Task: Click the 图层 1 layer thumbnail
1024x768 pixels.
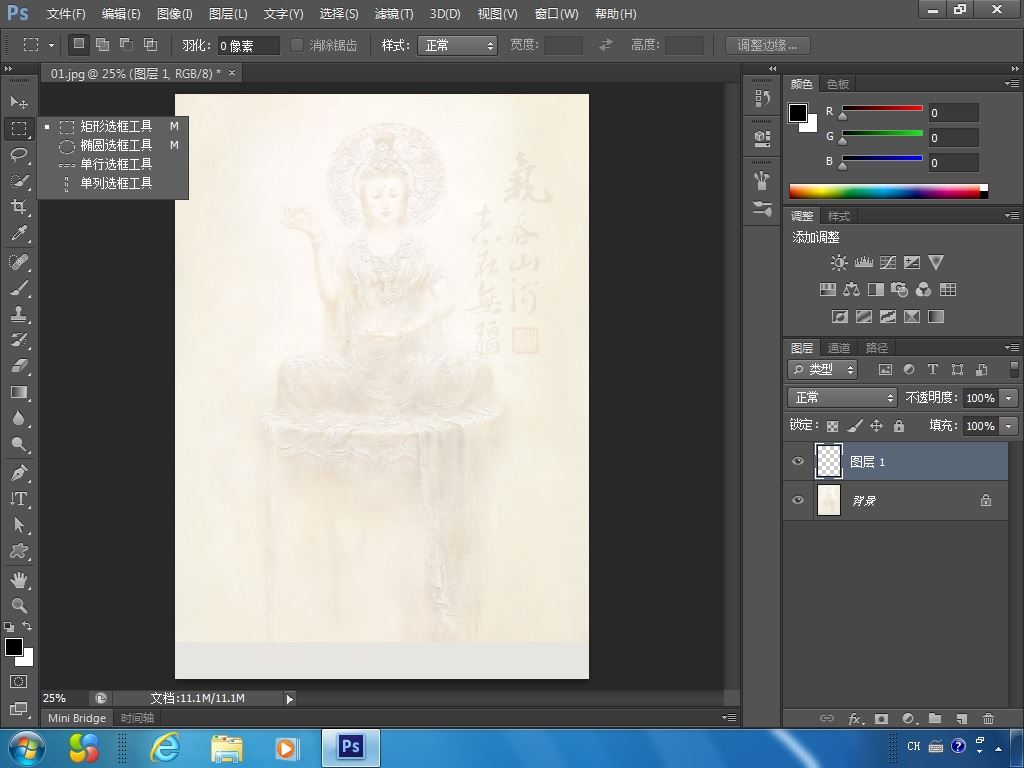Action: click(829, 461)
